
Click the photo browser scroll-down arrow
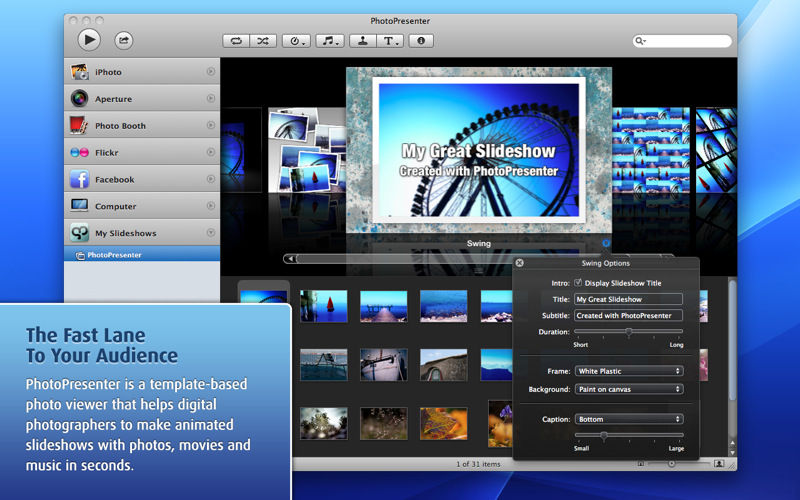pos(733,452)
